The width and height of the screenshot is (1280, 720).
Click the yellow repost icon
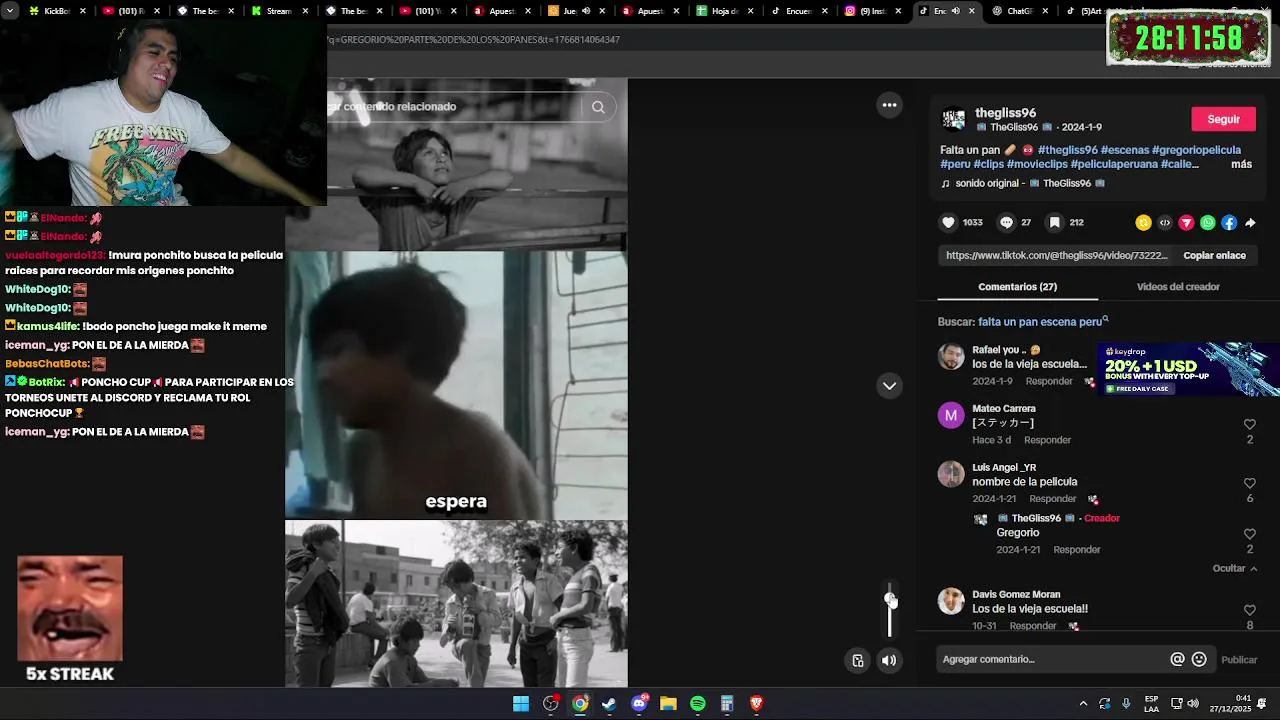point(1143,223)
